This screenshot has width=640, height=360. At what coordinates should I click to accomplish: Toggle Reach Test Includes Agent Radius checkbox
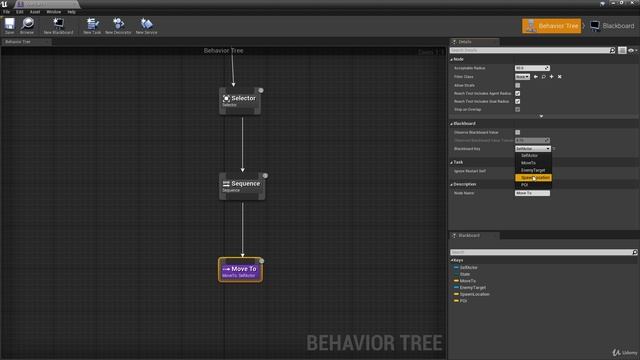(x=518, y=93)
